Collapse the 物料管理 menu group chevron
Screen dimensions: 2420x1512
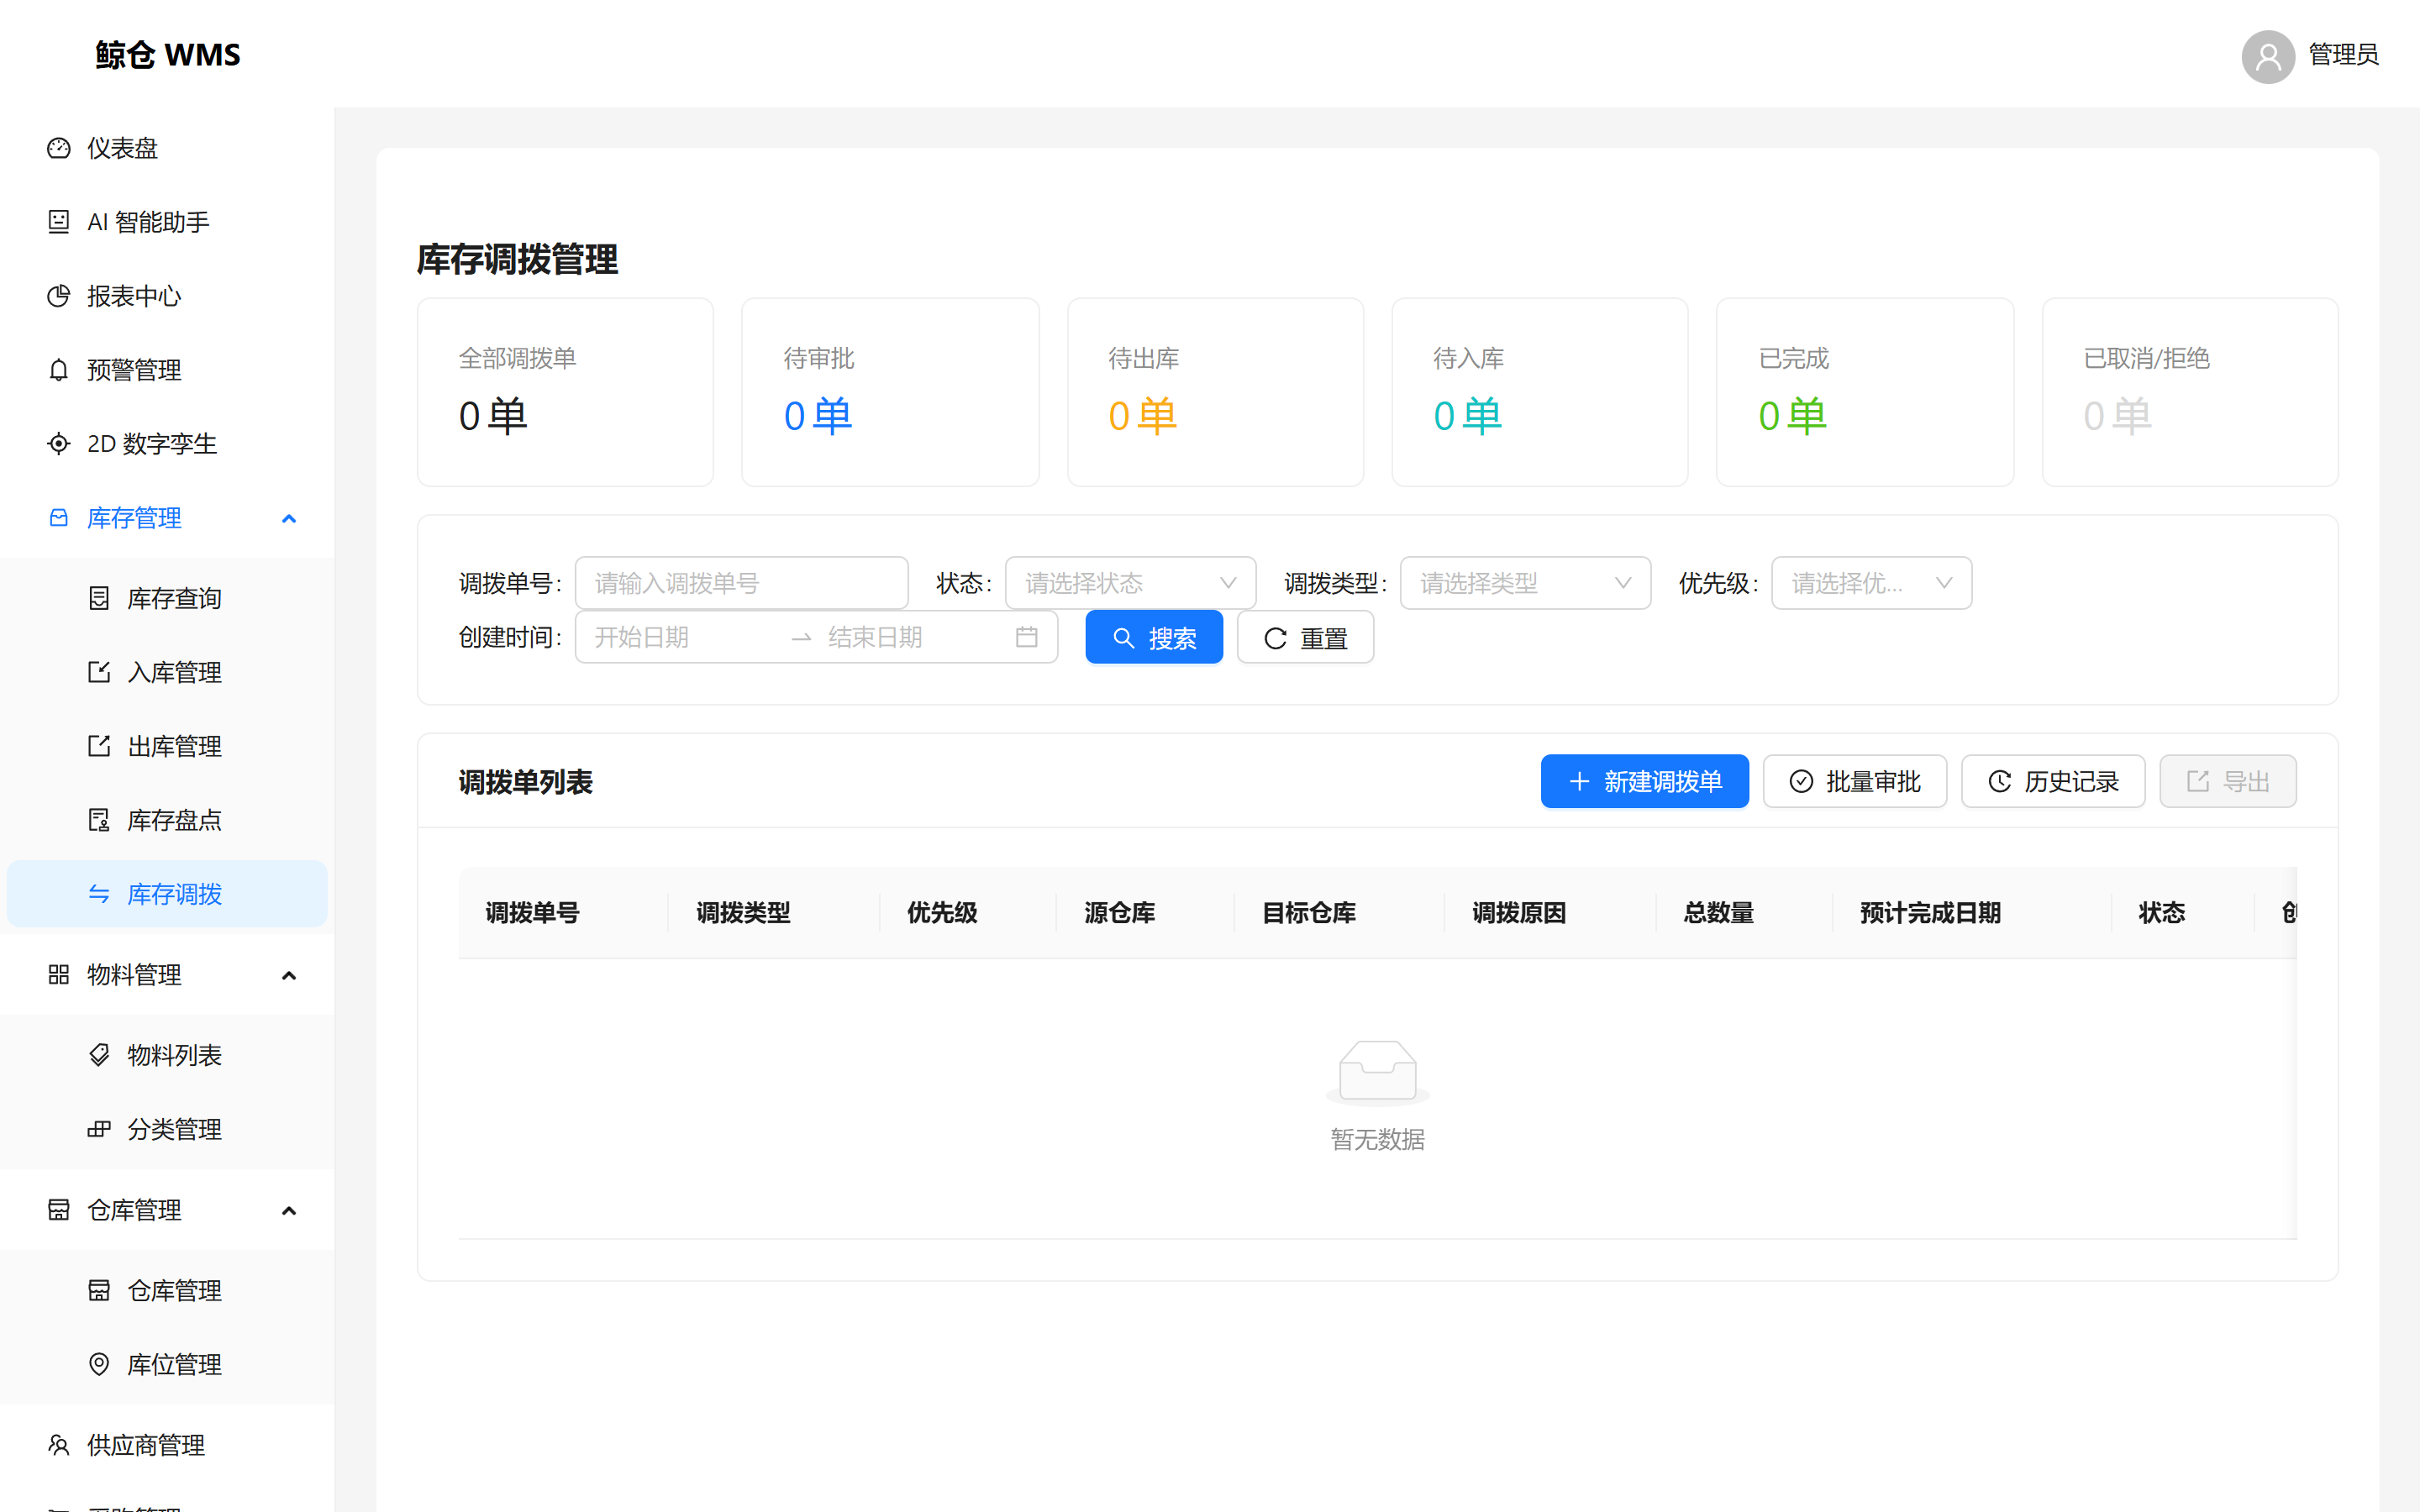[289, 975]
